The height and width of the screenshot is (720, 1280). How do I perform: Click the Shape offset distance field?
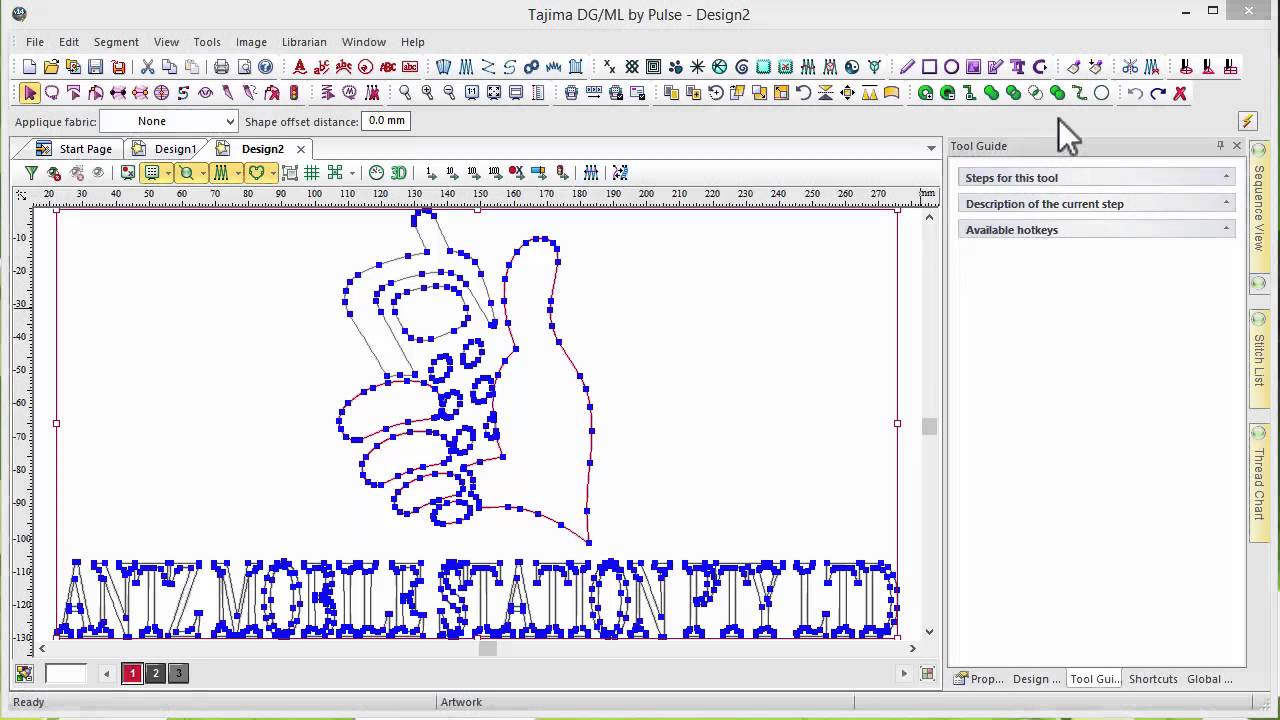[x=386, y=121]
